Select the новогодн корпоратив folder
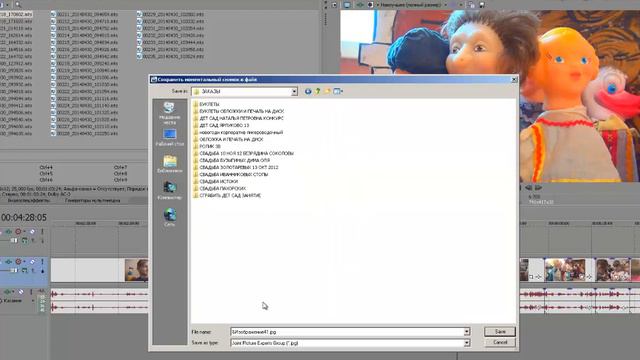The width and height of the screenshot is (640, 360). [238, 132]
